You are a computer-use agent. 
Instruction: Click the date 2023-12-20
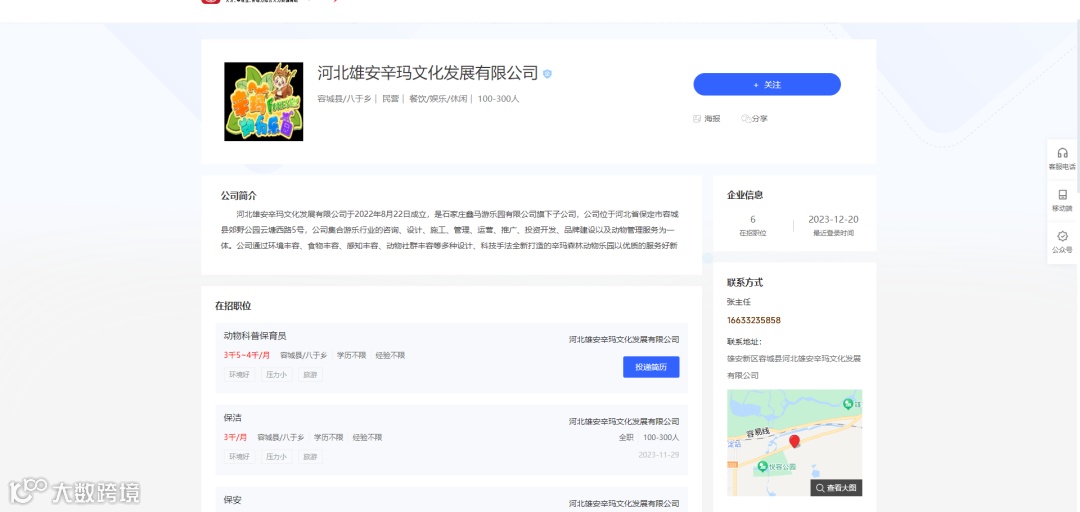(x=833, y=219)
